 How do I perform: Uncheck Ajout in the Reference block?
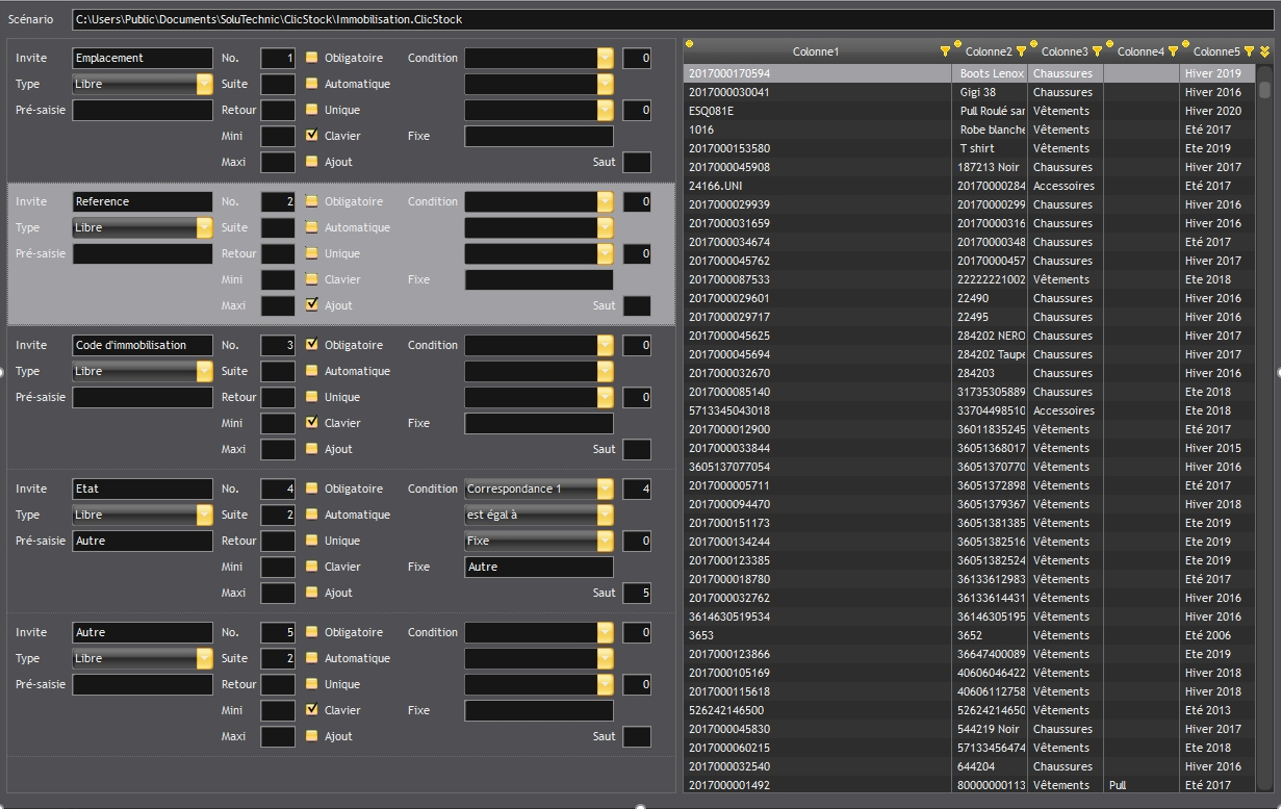click(312, 305)
